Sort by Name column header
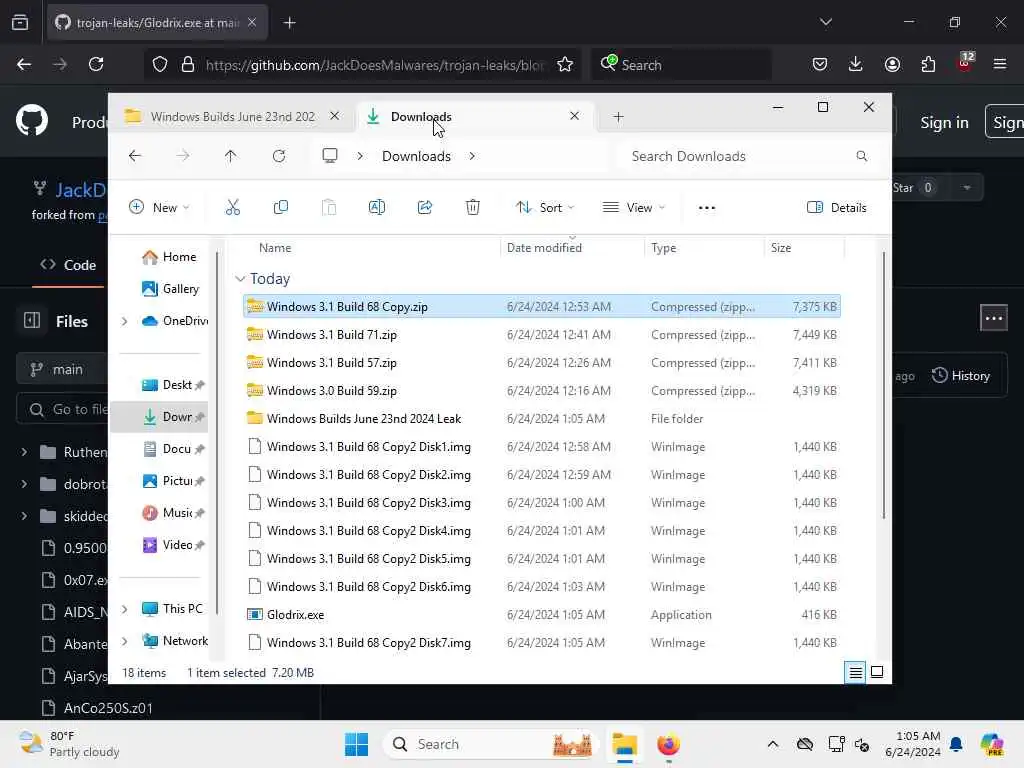 pos(275,248)
